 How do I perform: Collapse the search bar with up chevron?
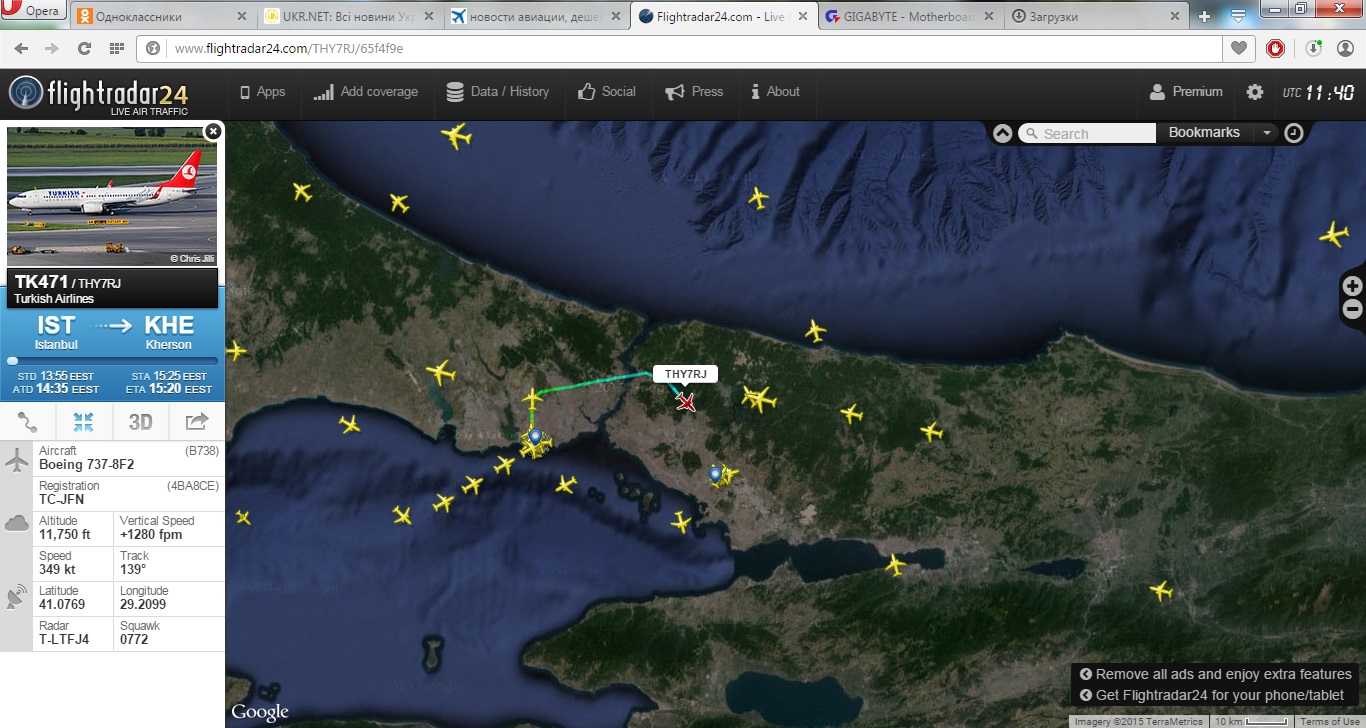click(1003, 133)
